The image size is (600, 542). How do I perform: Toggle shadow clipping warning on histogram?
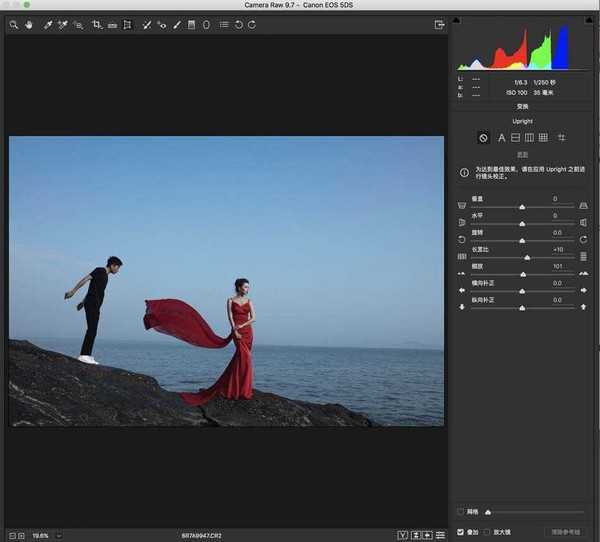(x=457, y=19)
